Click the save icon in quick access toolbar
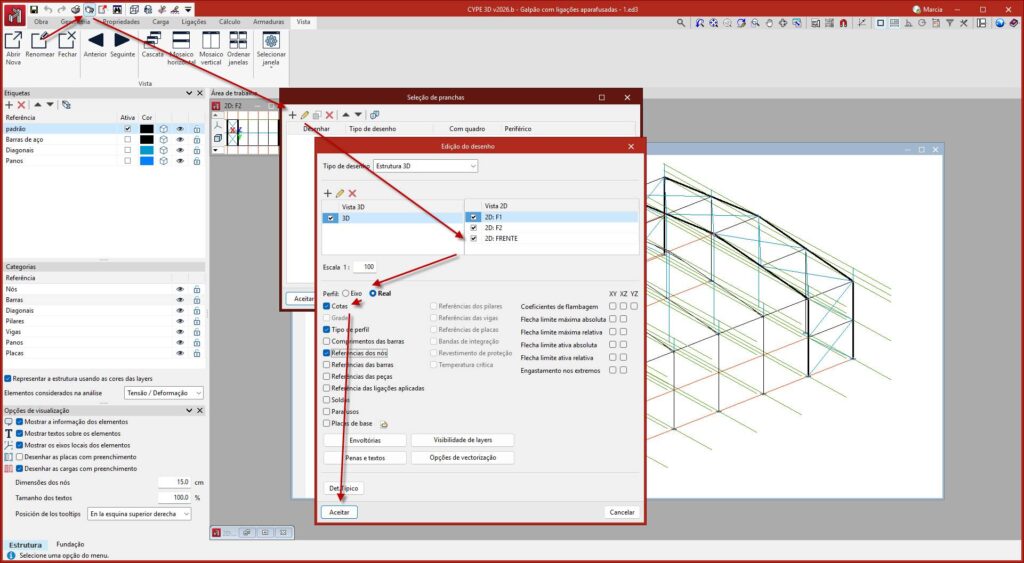Screen dimensions: 1024x563 click(33, 8)
